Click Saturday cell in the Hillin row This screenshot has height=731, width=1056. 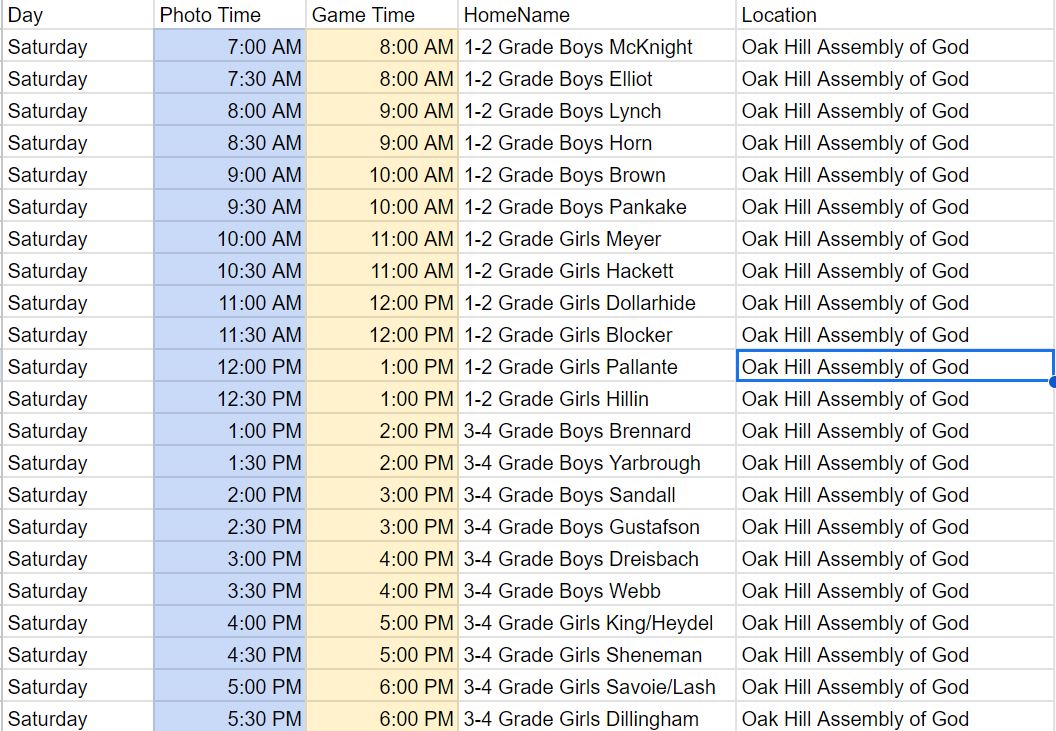point(77,399)
